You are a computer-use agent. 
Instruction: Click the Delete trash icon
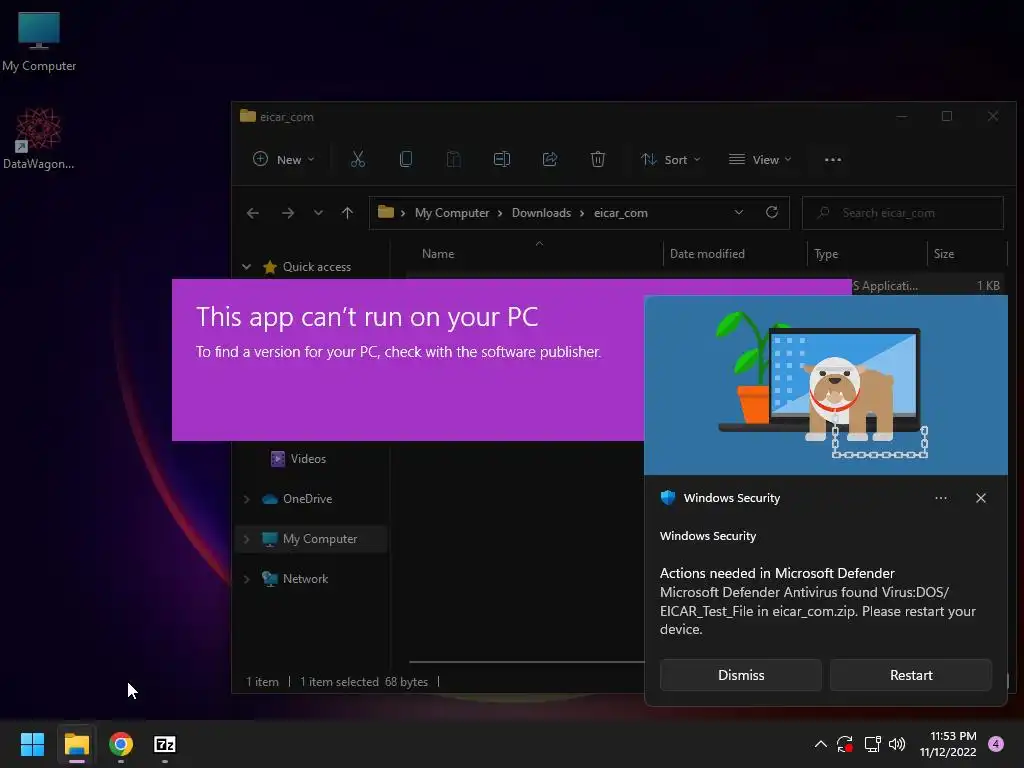coord(598,159)
